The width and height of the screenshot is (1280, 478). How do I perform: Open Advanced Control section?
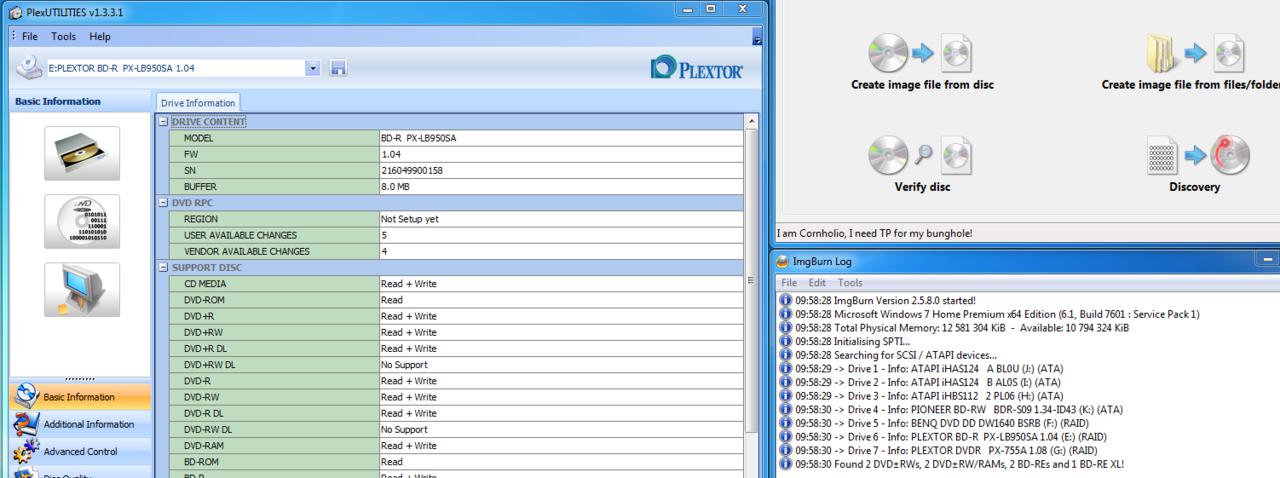tap(80, 451)
